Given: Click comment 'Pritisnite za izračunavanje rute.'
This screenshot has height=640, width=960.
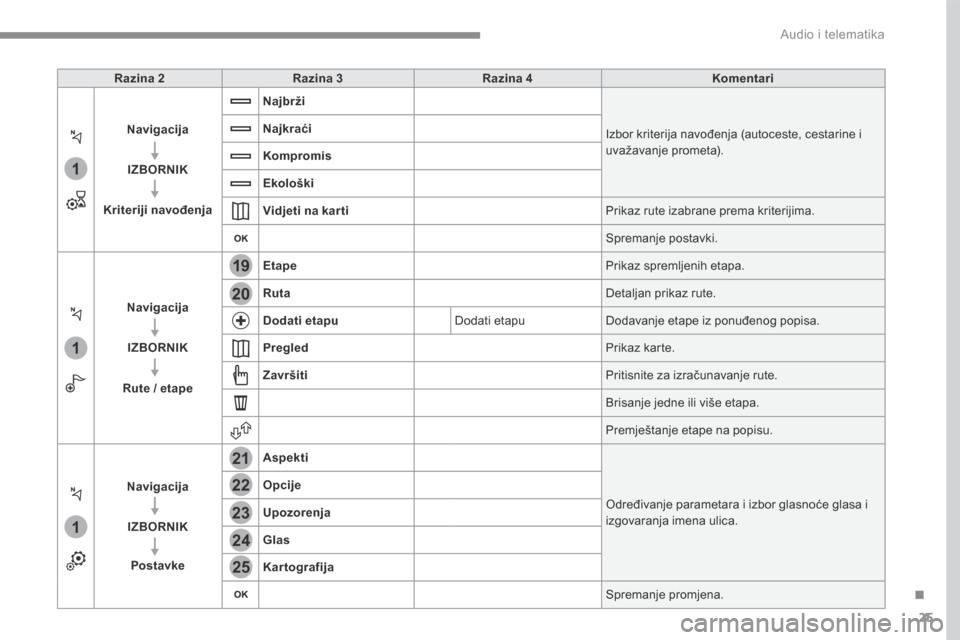Looking at the screenshot, I should [x=691, y=375].
